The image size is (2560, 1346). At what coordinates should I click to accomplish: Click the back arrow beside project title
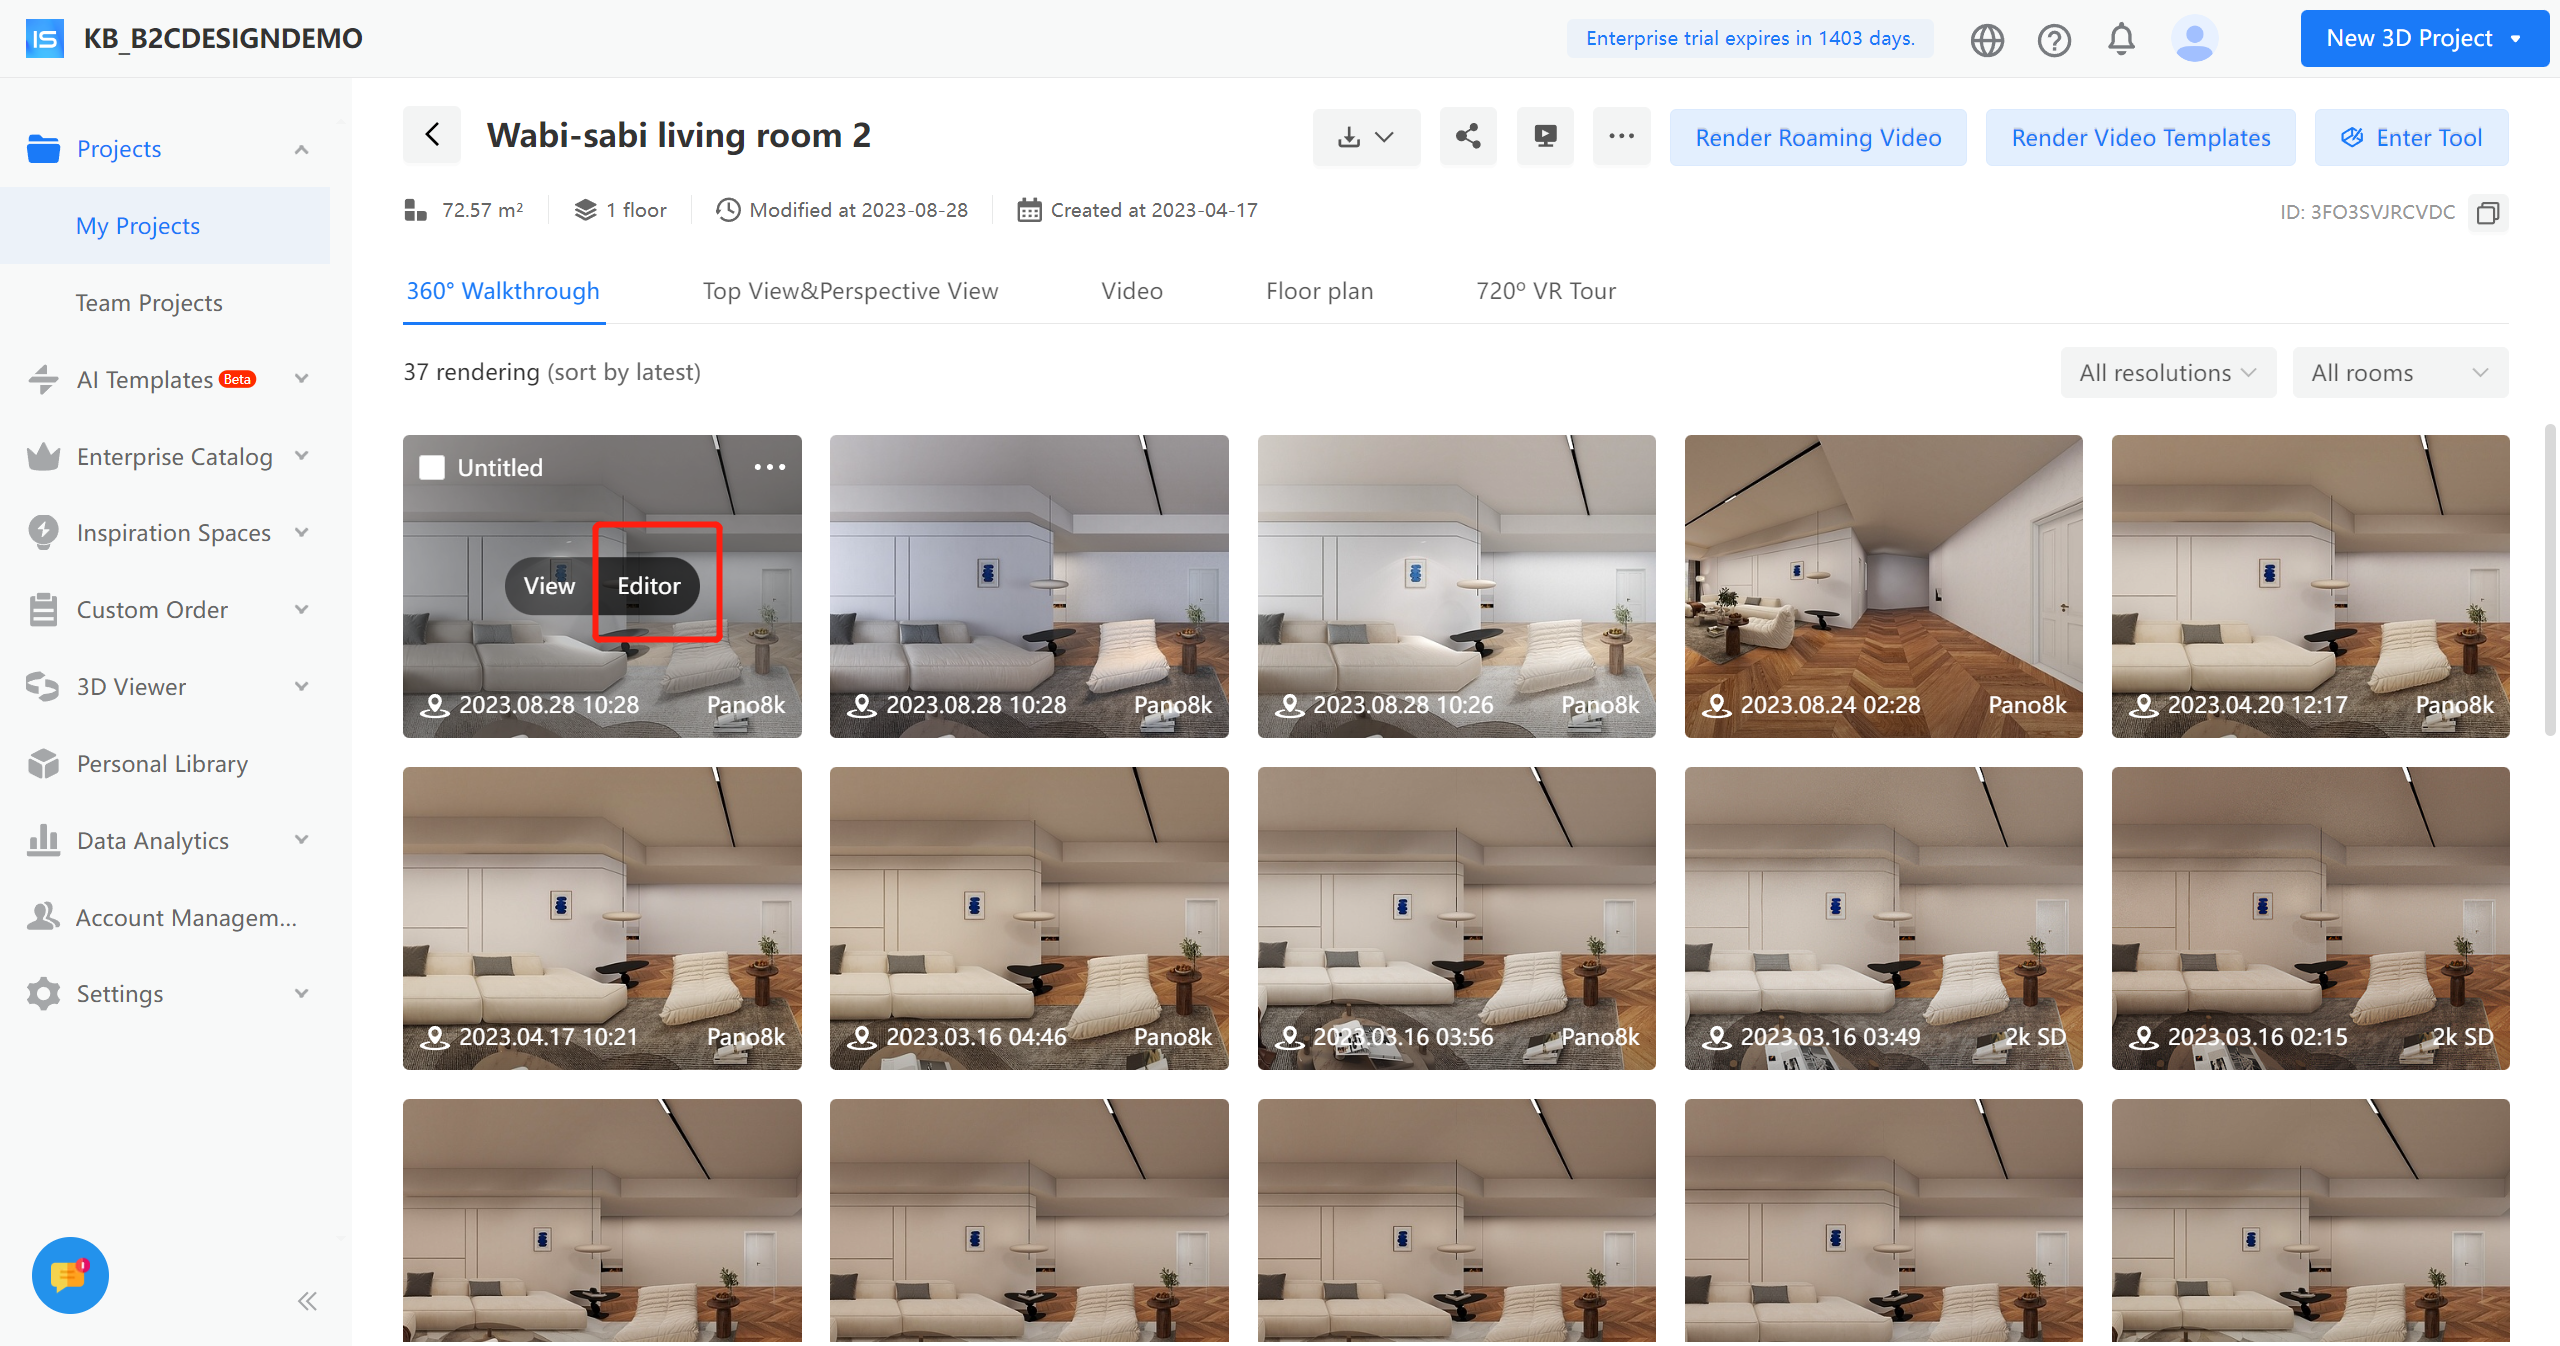tap(432, 135)
